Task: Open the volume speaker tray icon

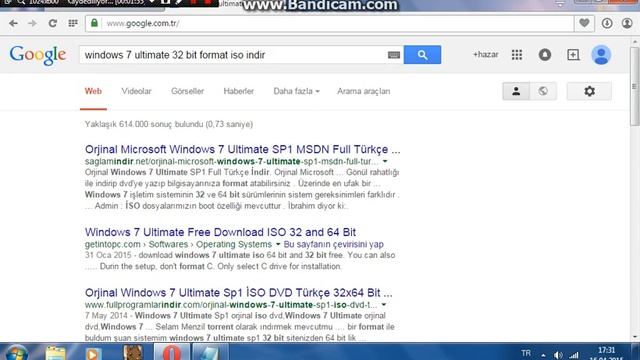Action: click(x=558, y=355)
